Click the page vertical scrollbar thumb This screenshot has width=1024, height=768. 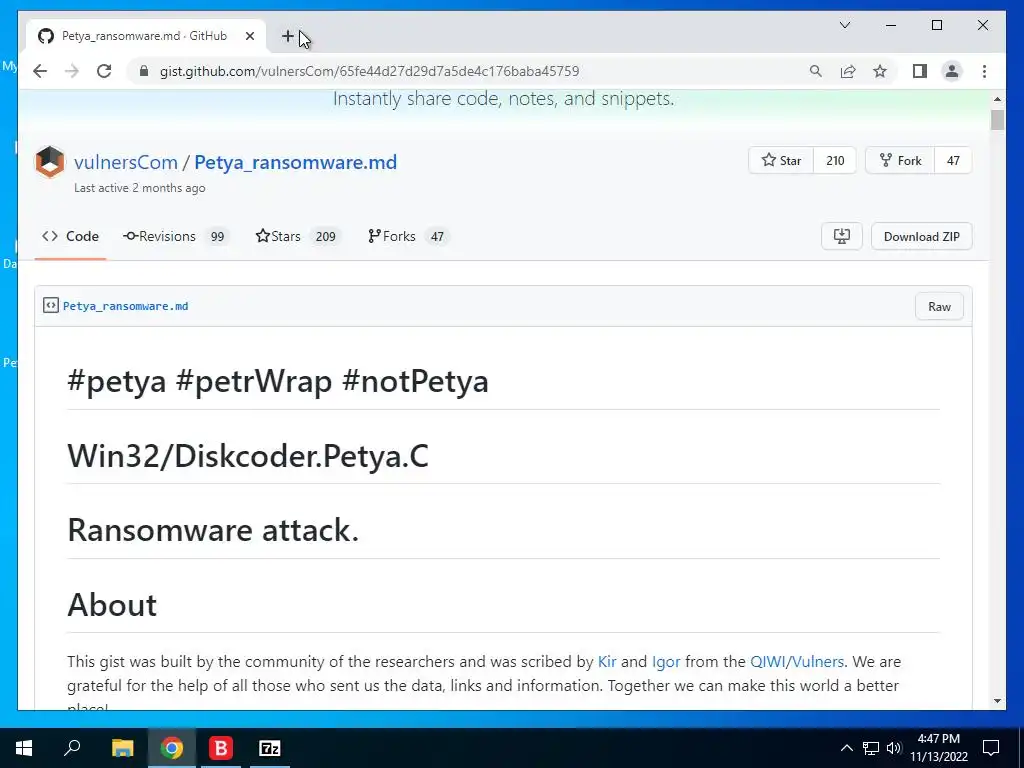tap(997, 120)
